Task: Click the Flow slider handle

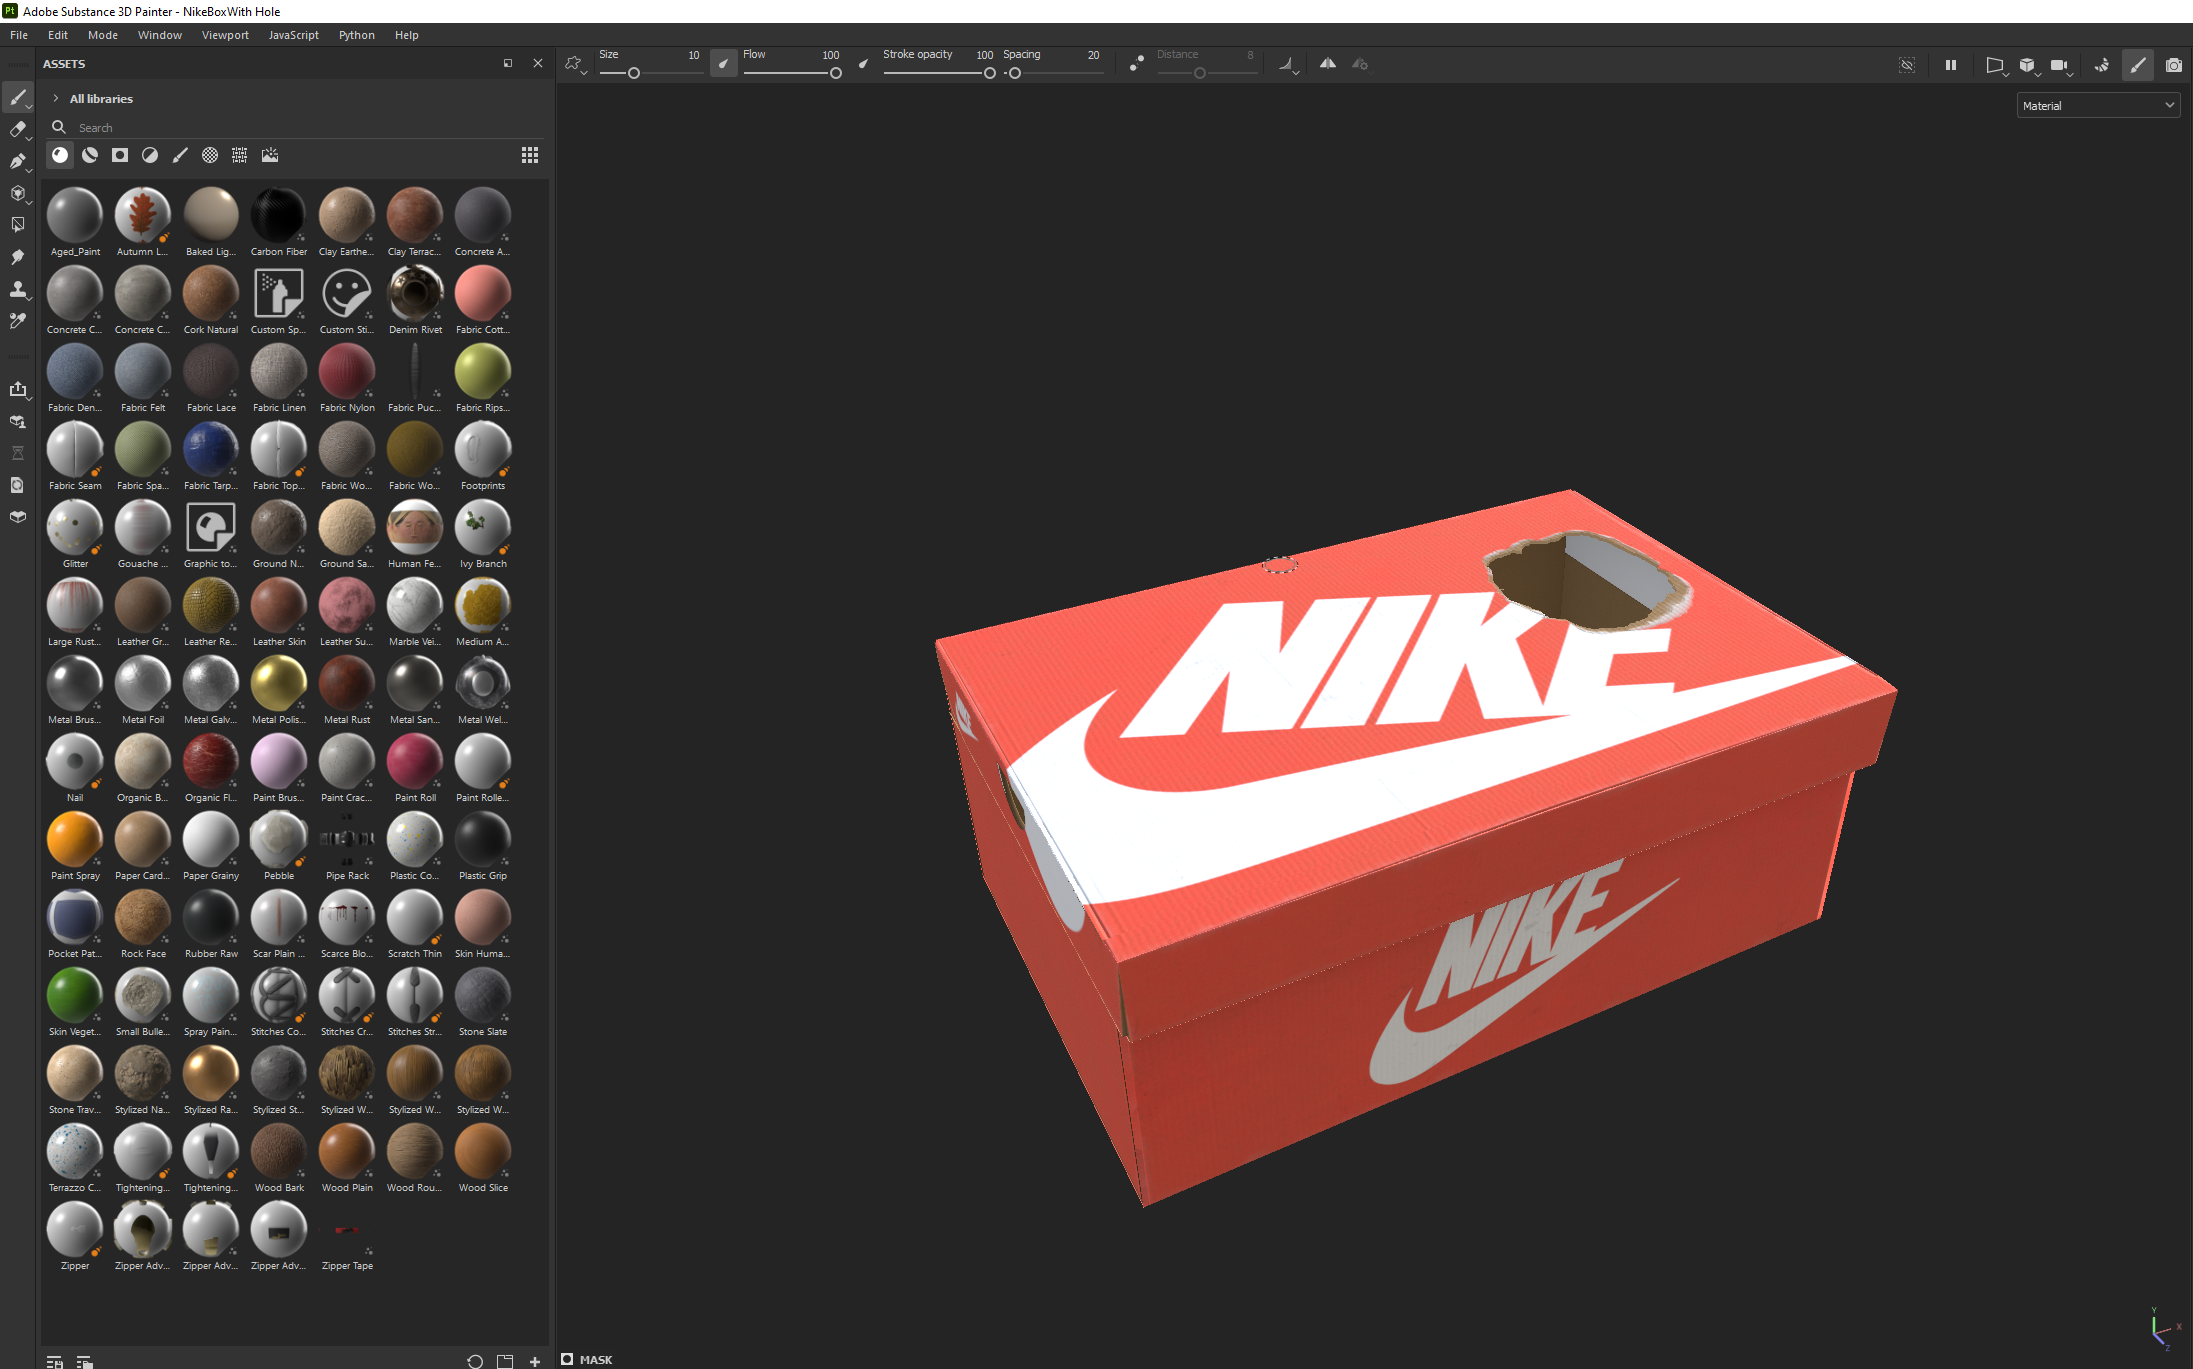Action: click(835, 73)
